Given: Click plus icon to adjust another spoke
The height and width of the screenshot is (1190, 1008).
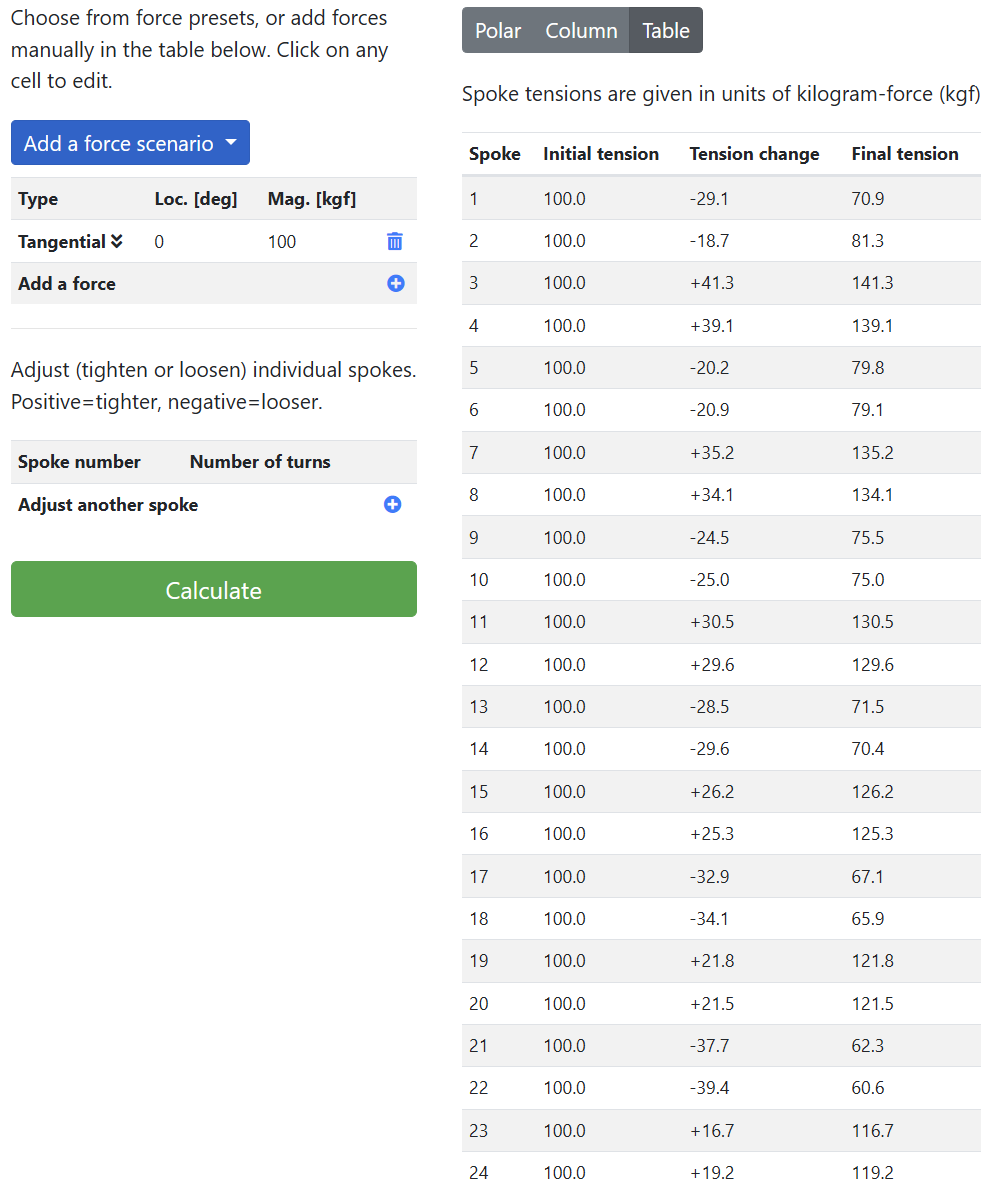Looking at the screenshot, I should [x=393, y=505].
